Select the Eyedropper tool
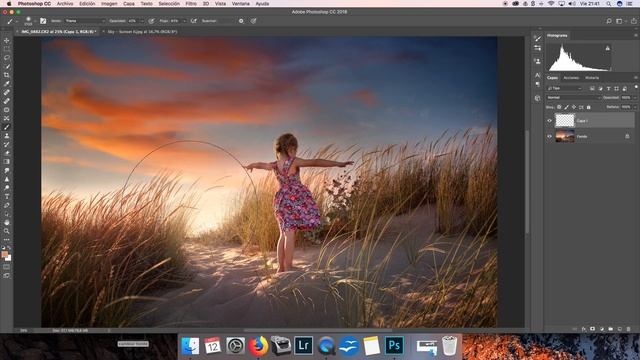This screenshot has height=360, width=640. click(7, 84)
